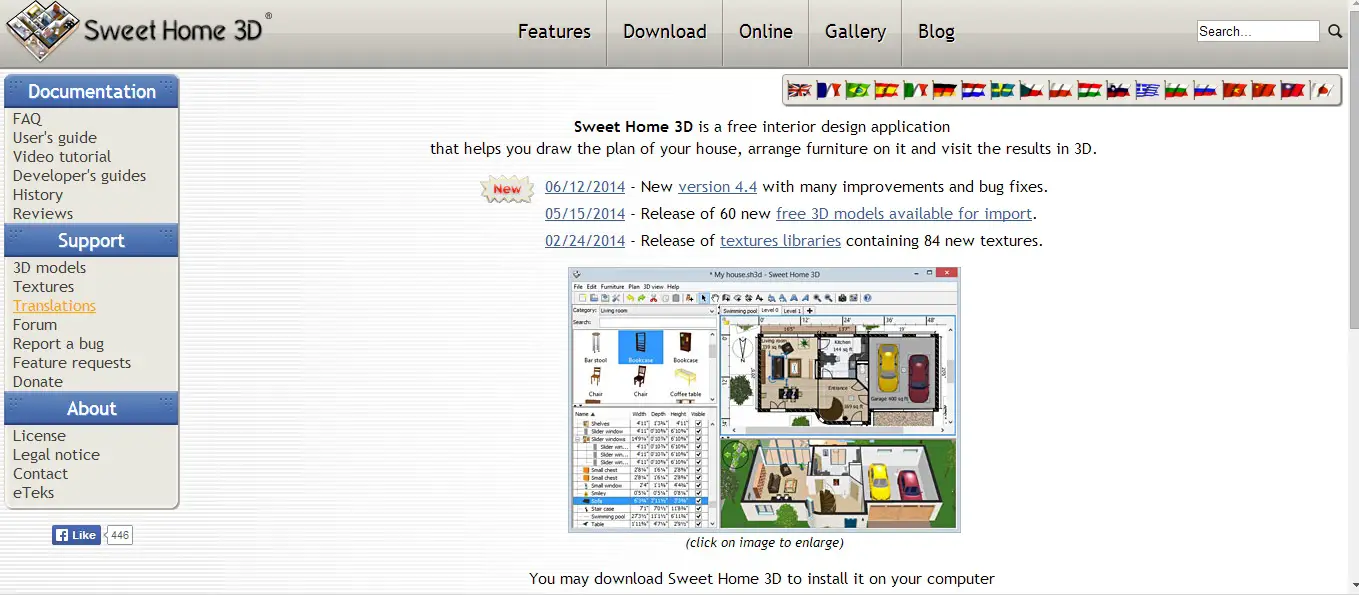Select the Hungarian flag language icon

pos(1089,91)
